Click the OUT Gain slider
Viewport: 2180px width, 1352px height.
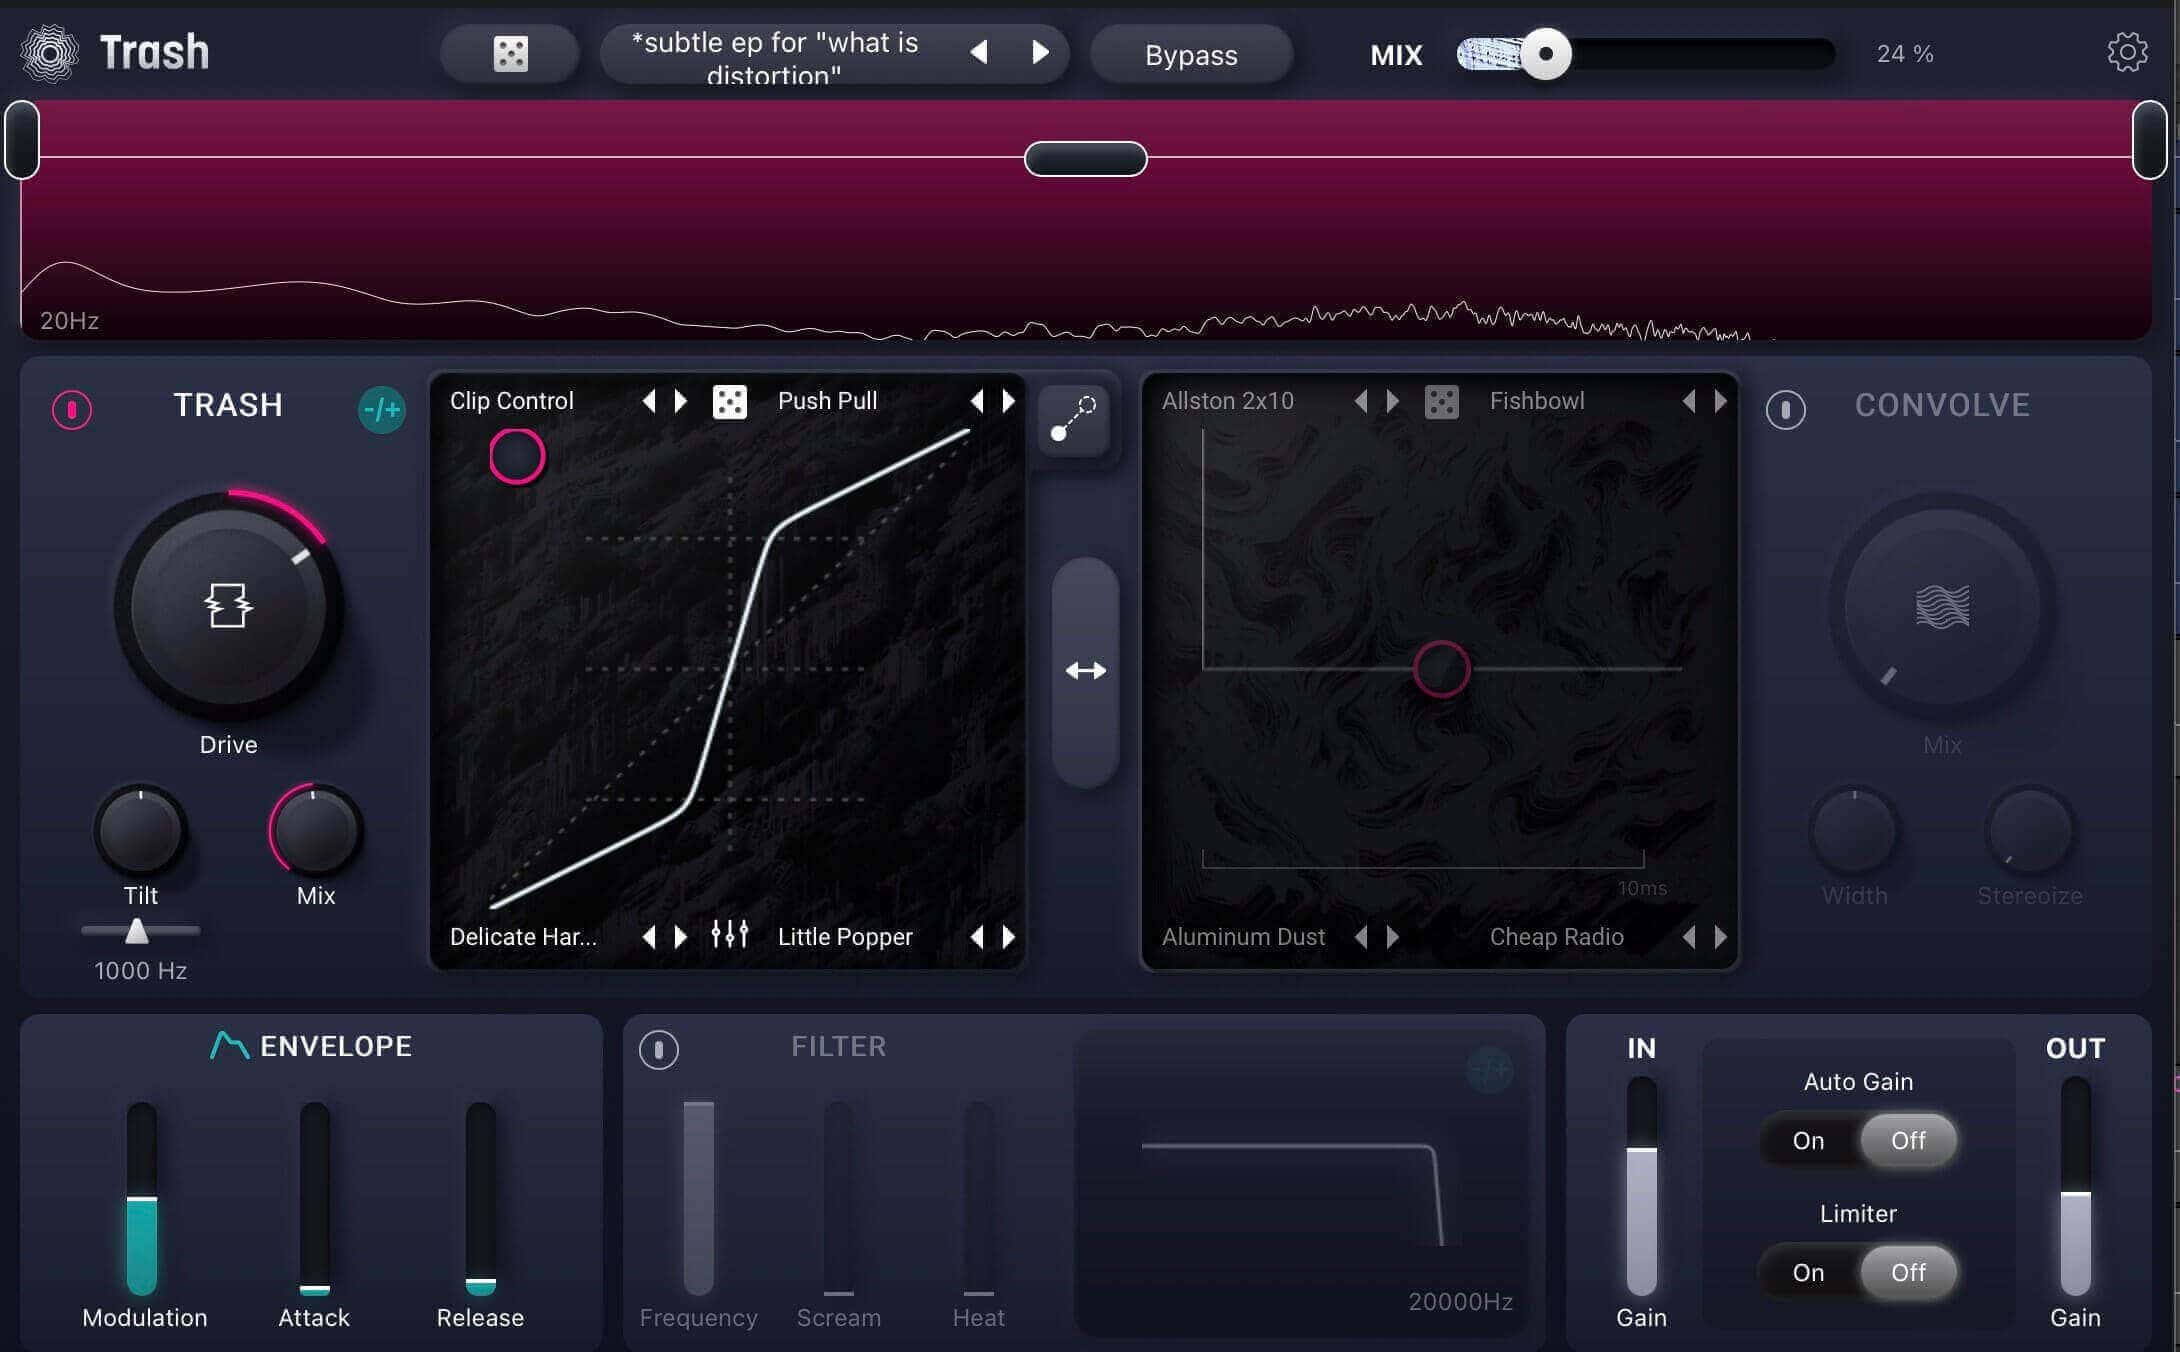click(x=2075, y=1186)
